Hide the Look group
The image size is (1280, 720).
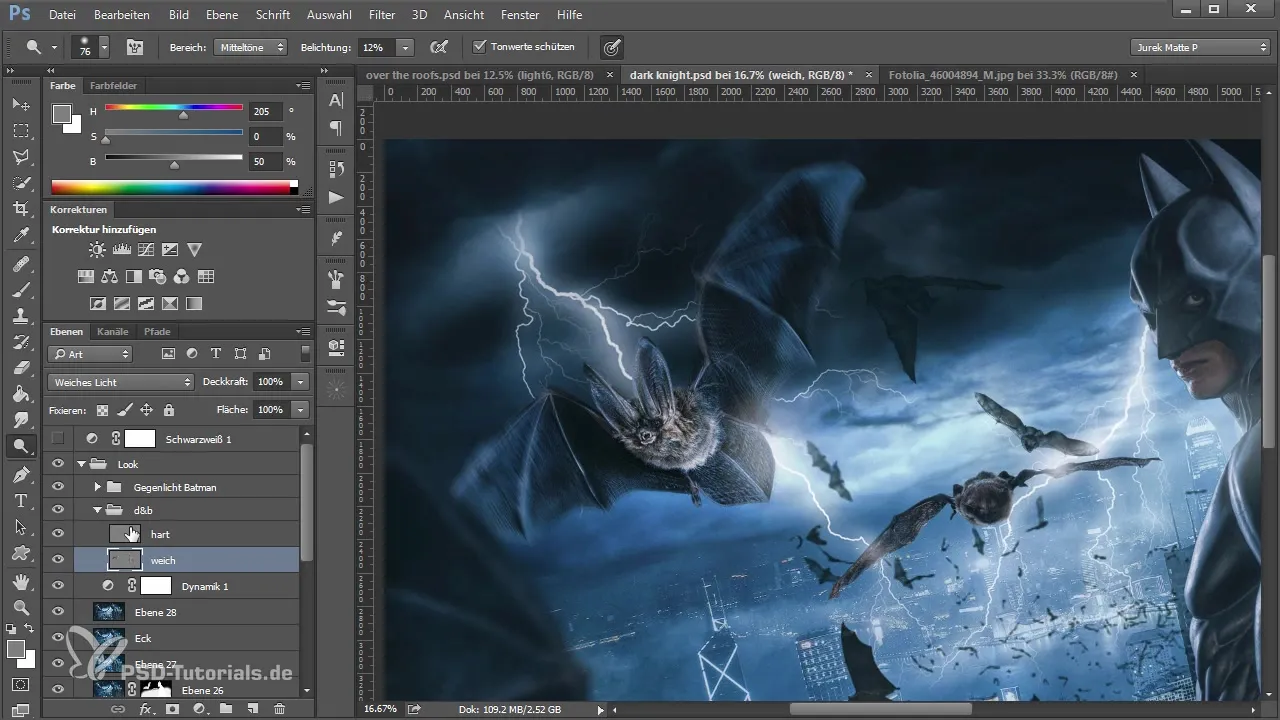coord(58,464)
